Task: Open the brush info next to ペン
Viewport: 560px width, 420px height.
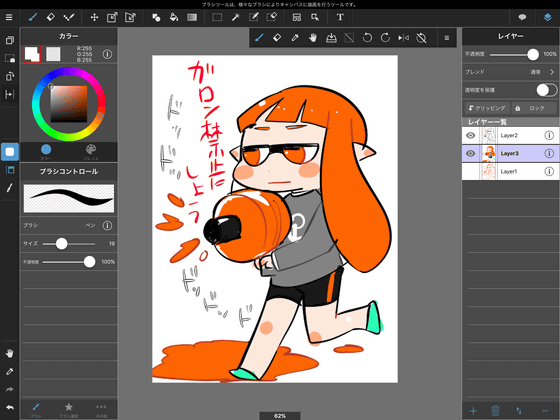Action: tap(107, 225)
